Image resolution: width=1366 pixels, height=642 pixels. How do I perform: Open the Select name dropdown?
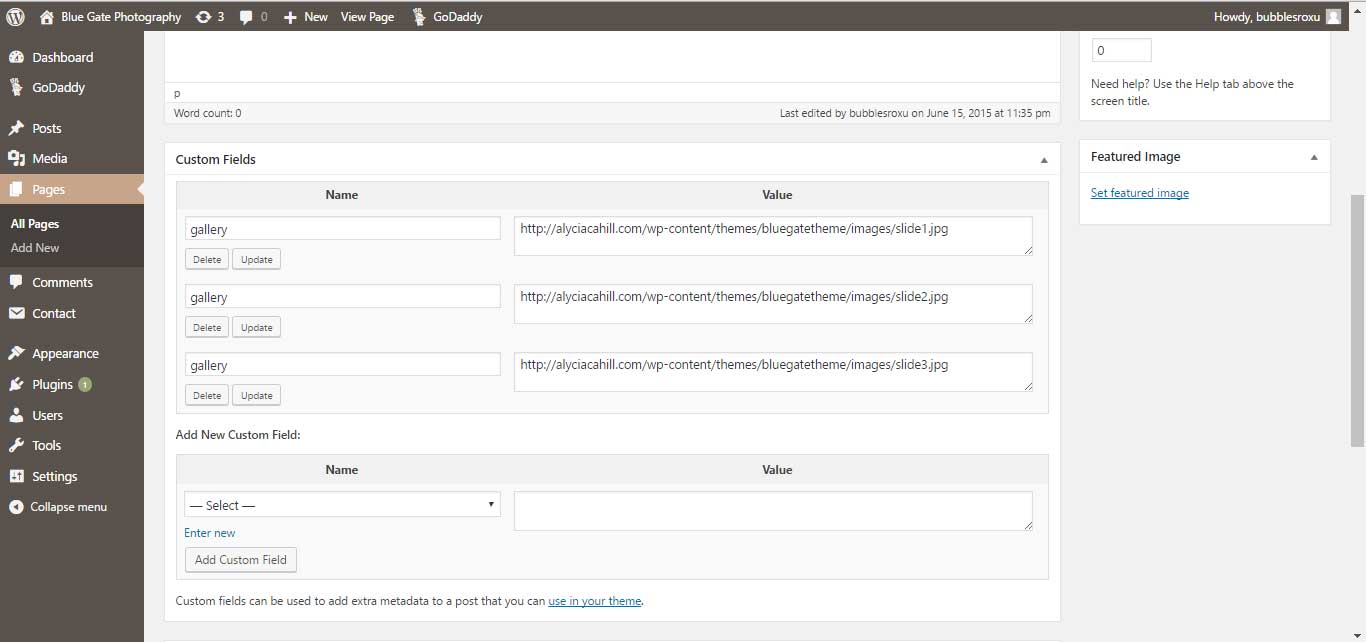[342, 505]
